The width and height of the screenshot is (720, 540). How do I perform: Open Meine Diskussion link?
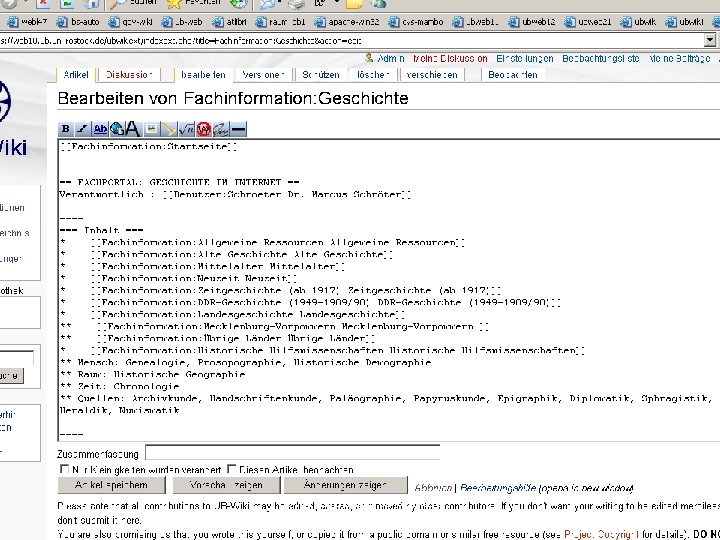(x=450, y=59)
